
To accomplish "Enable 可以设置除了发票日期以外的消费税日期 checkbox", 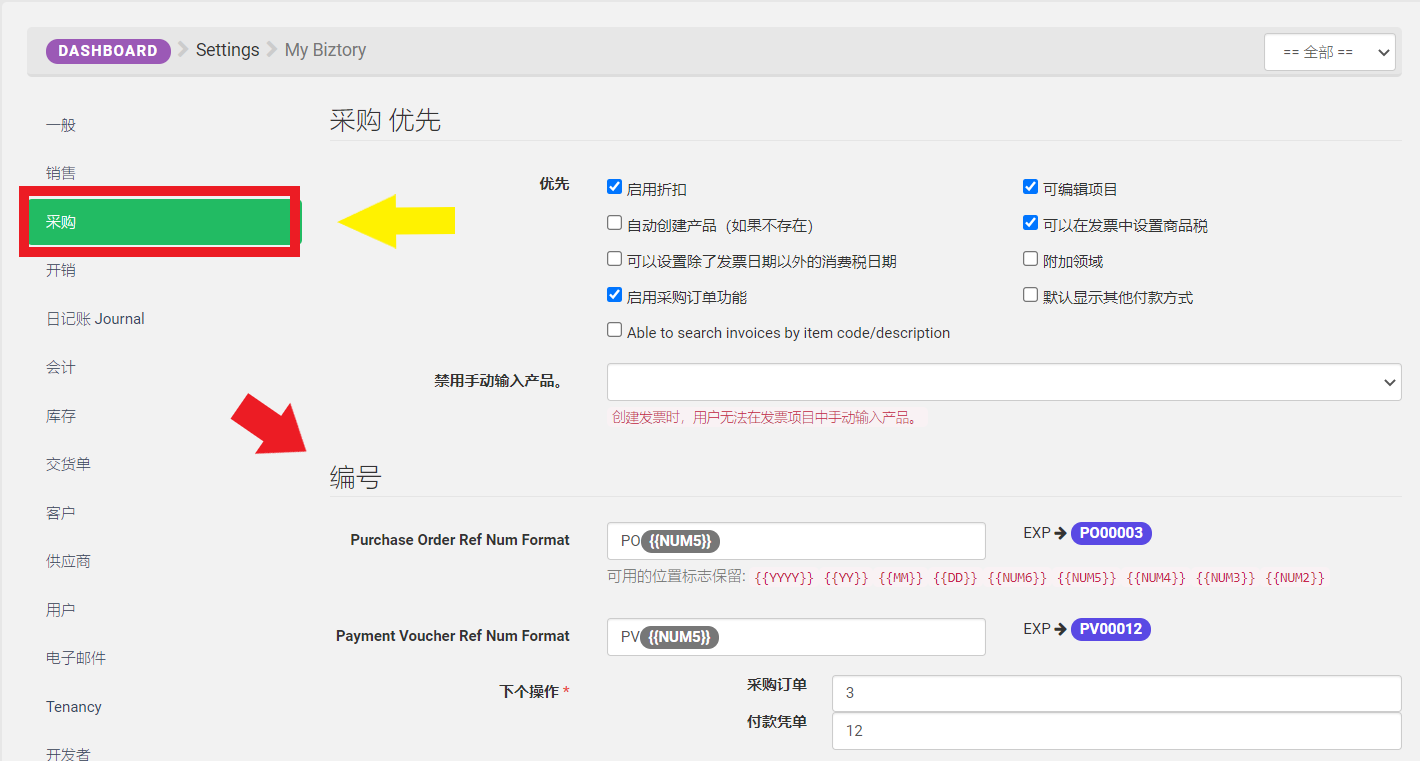I will coord(615,259).
